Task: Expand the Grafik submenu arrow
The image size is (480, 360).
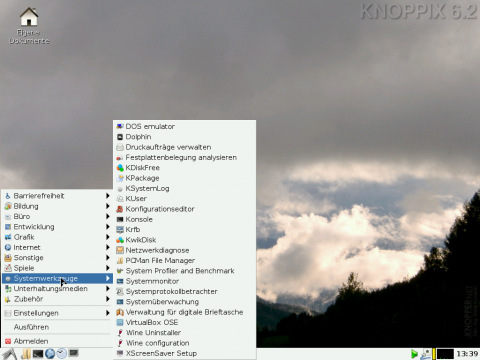Action: (x=108, y=237)
